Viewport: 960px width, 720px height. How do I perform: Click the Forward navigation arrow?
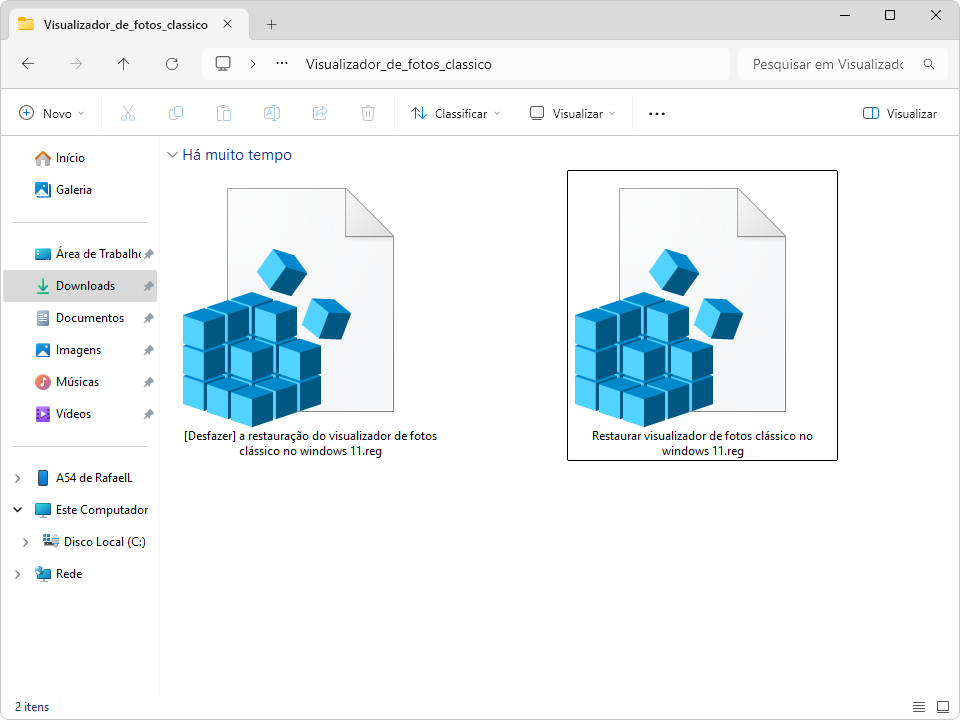[76, 64]
